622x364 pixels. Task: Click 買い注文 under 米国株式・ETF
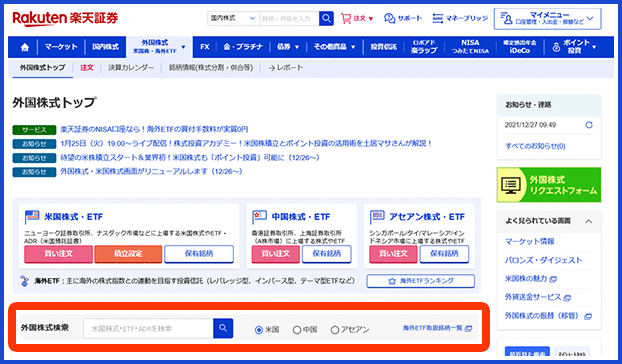[58, 254]
